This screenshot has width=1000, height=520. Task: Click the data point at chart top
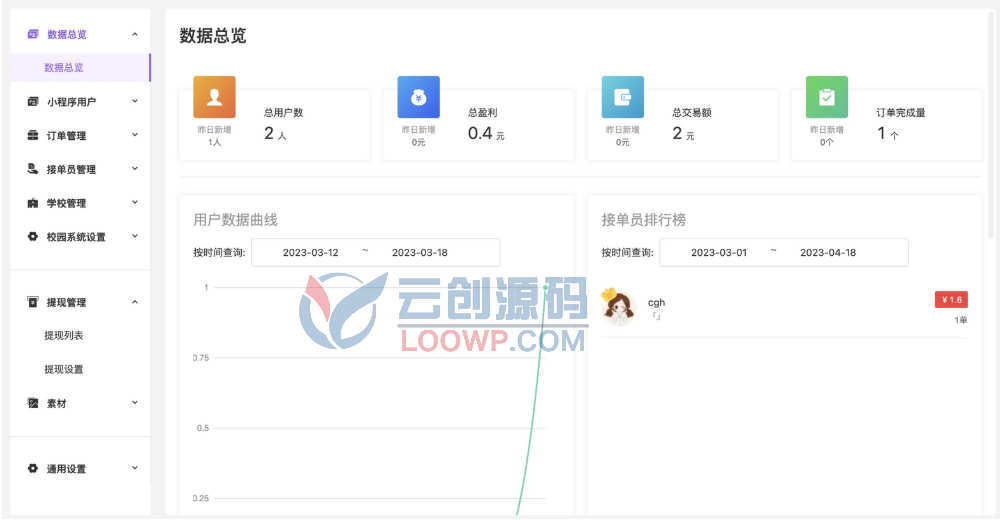click(x=545, y=287)
